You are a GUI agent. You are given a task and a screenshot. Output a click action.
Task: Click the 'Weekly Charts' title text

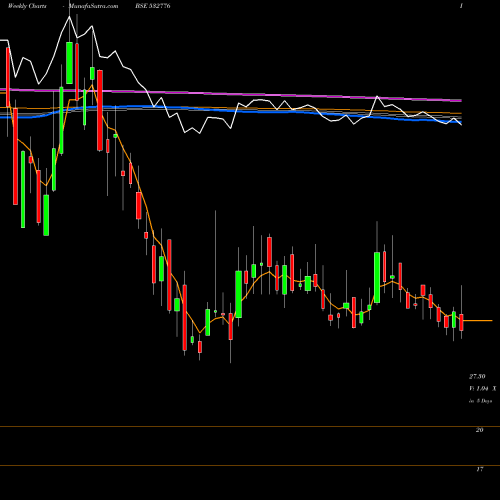(27, 6)
